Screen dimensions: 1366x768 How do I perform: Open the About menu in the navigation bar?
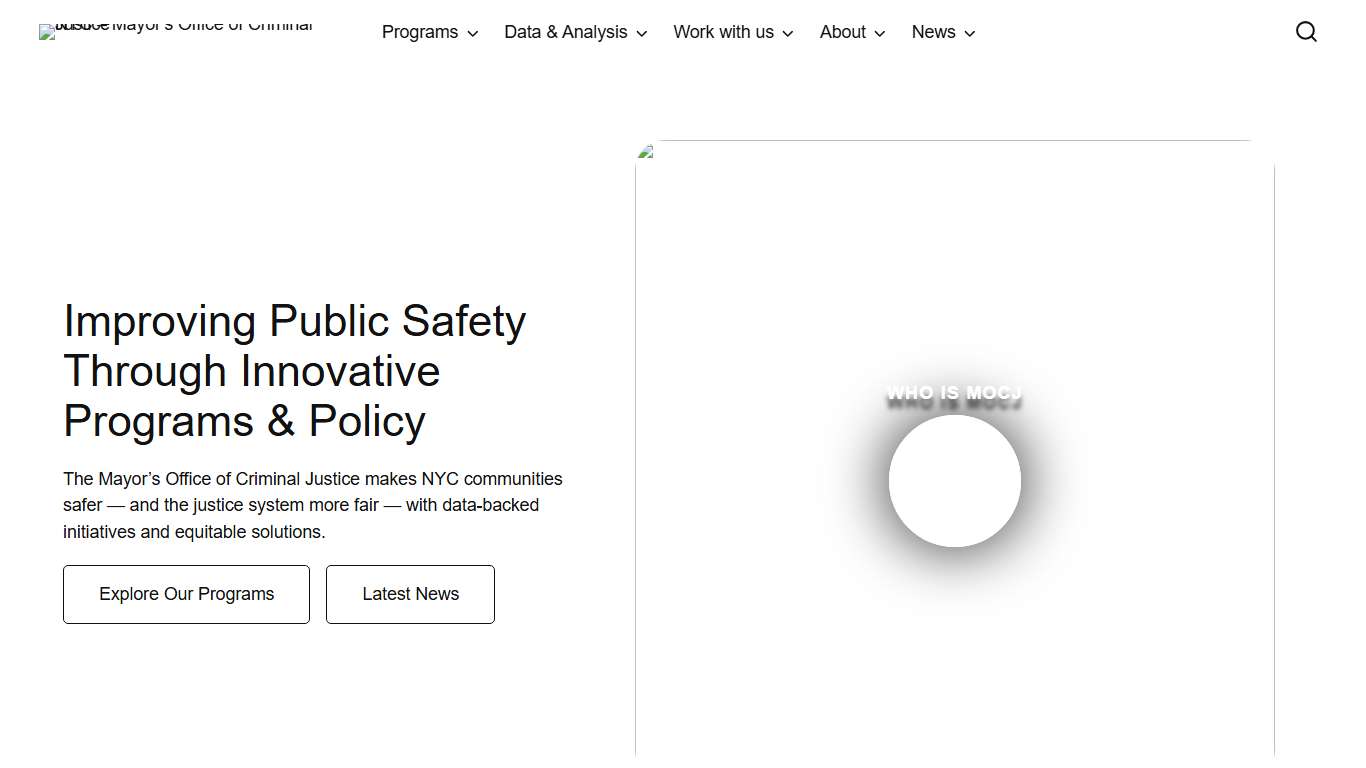(843, 32)
